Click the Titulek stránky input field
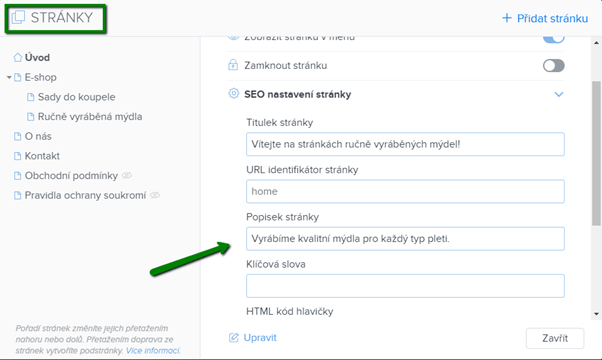This screenshot has width=602, height=360. click(405, 144)
